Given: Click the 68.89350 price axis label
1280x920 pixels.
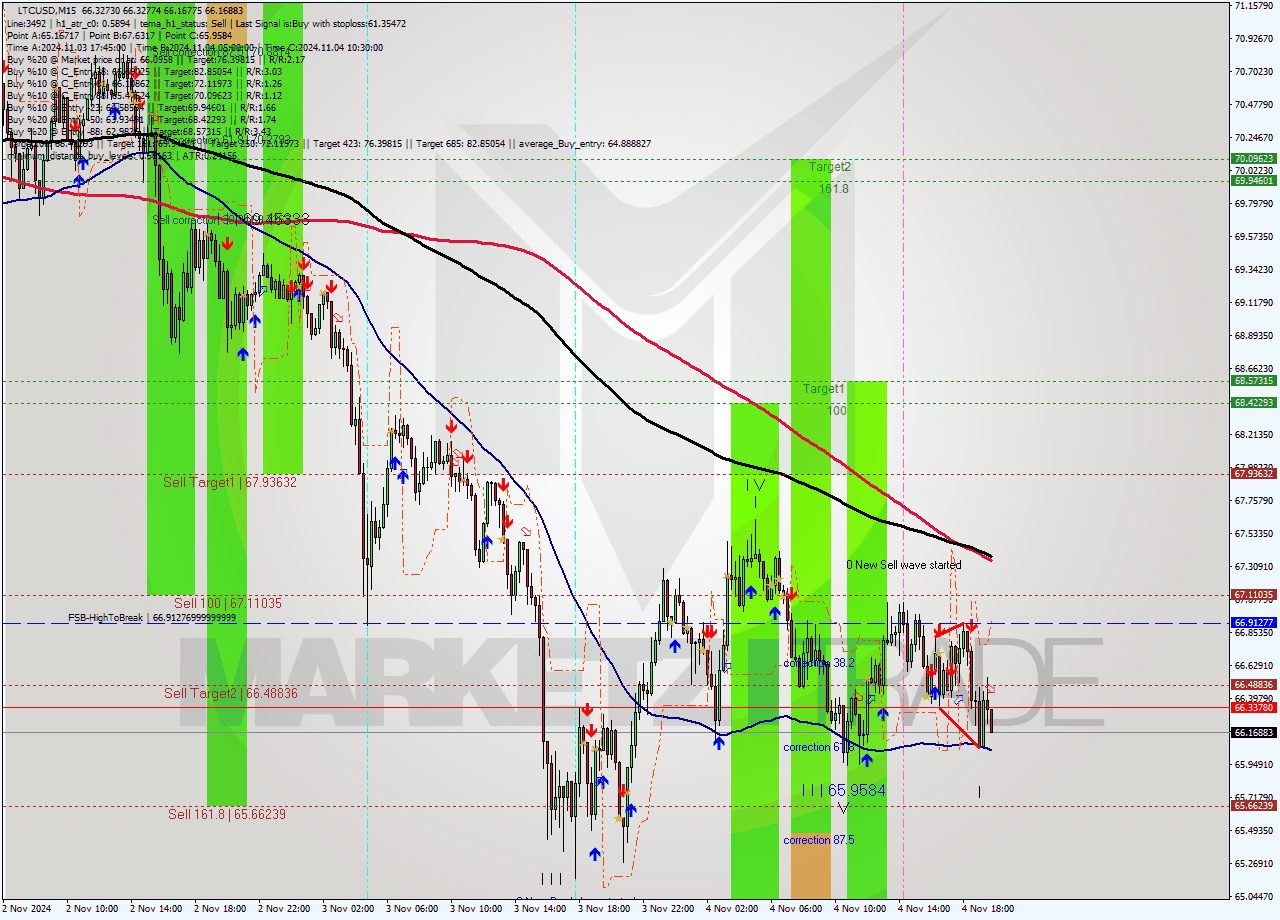Looking at the screenshot, I should [x=1253, y=335].
